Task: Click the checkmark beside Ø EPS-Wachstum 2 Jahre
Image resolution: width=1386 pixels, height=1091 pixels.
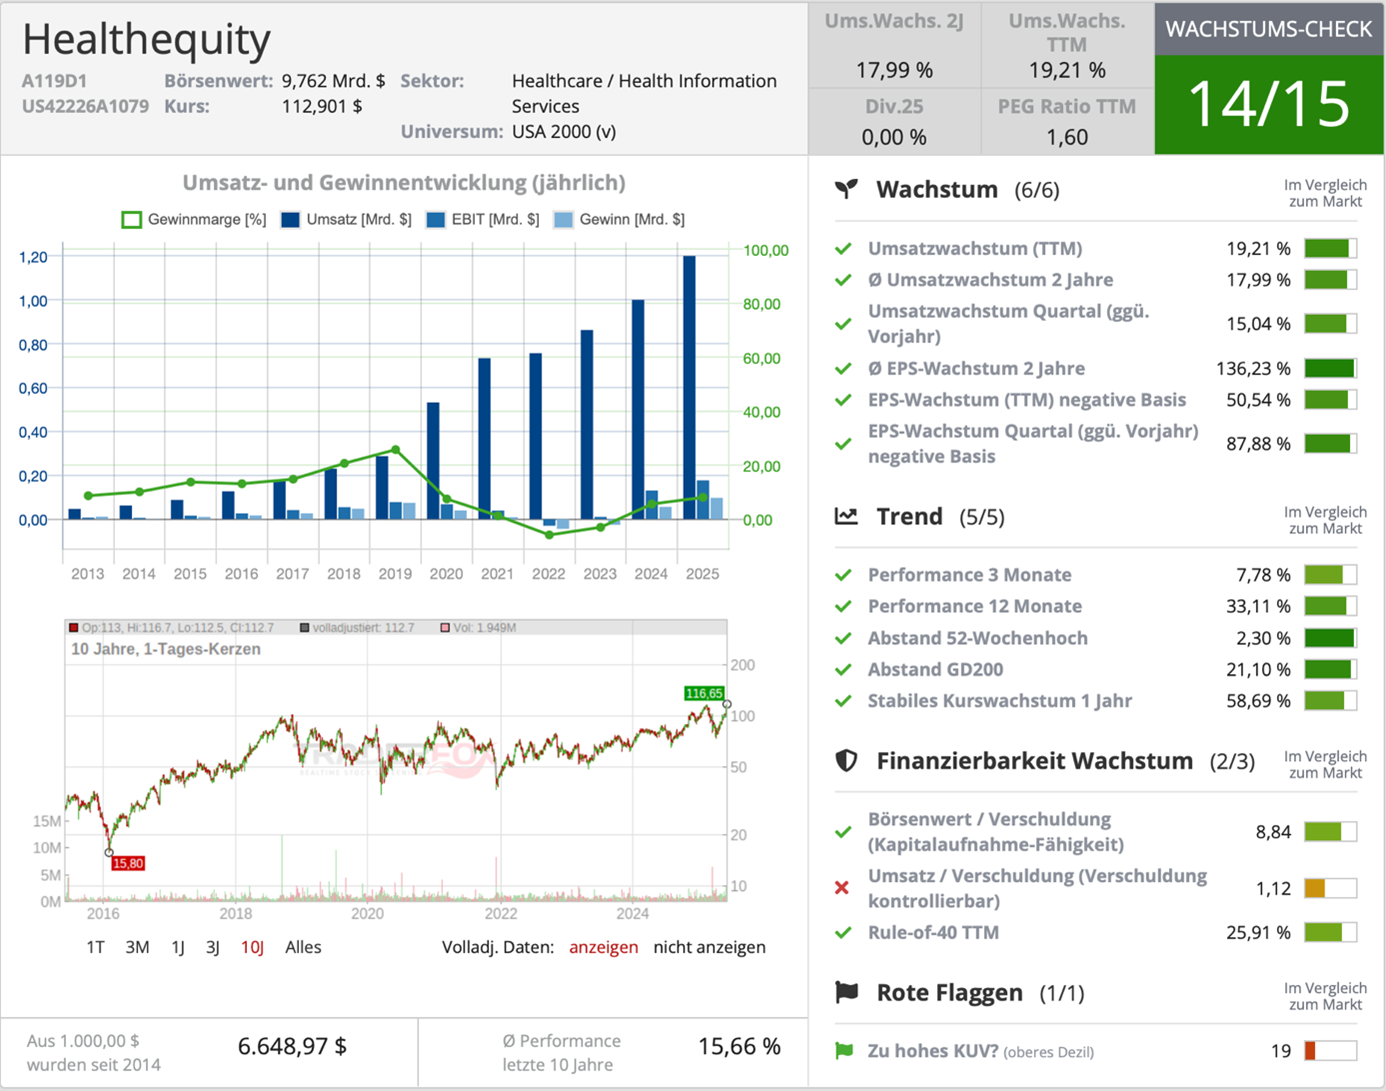Action: point(843,369)
